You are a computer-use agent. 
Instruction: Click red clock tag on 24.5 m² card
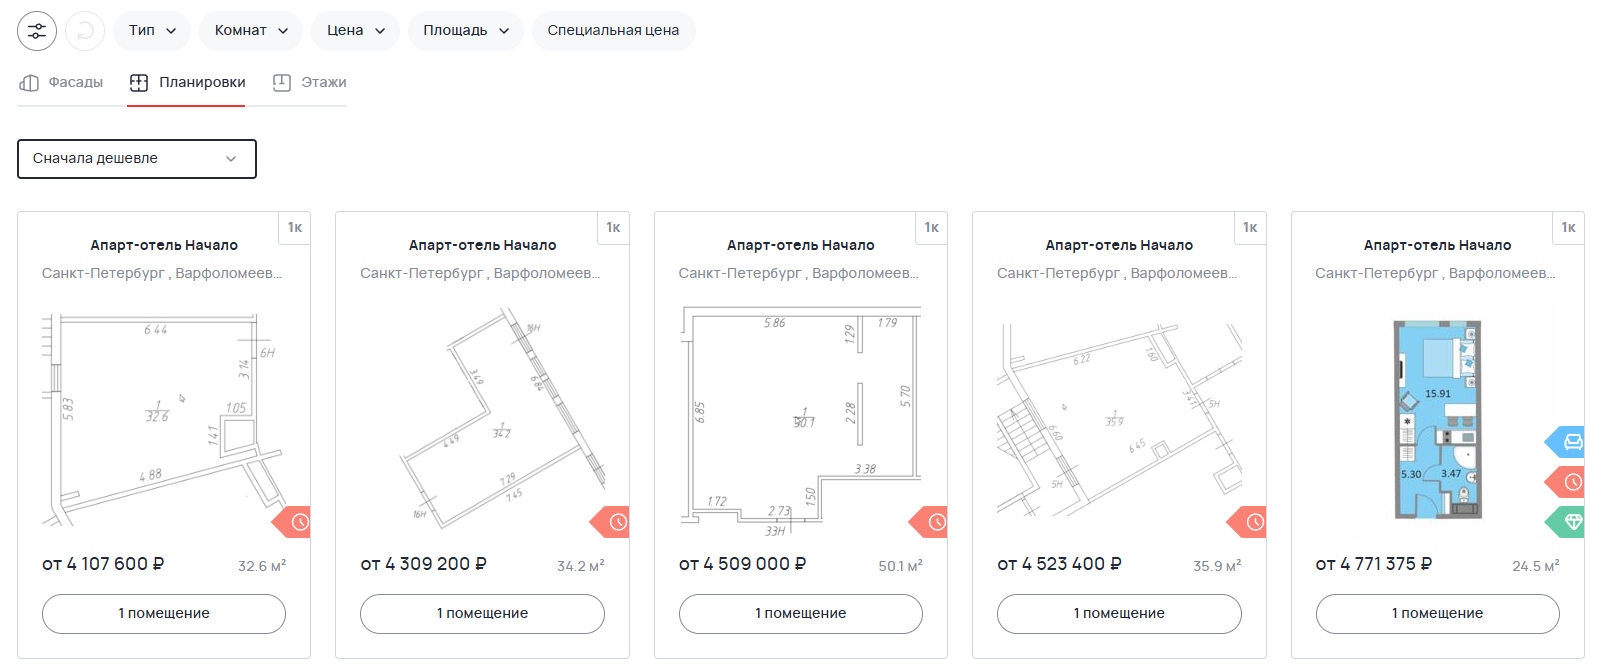point(1571,482)
